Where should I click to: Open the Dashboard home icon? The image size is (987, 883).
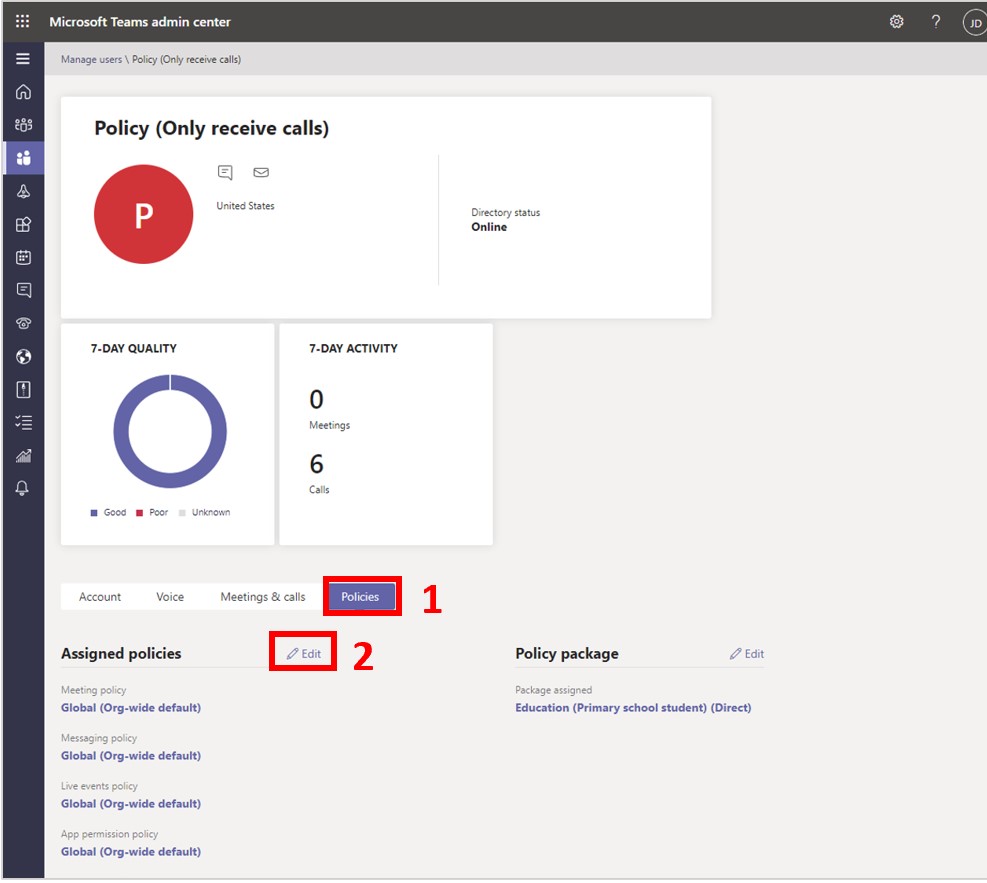(22, 90)
